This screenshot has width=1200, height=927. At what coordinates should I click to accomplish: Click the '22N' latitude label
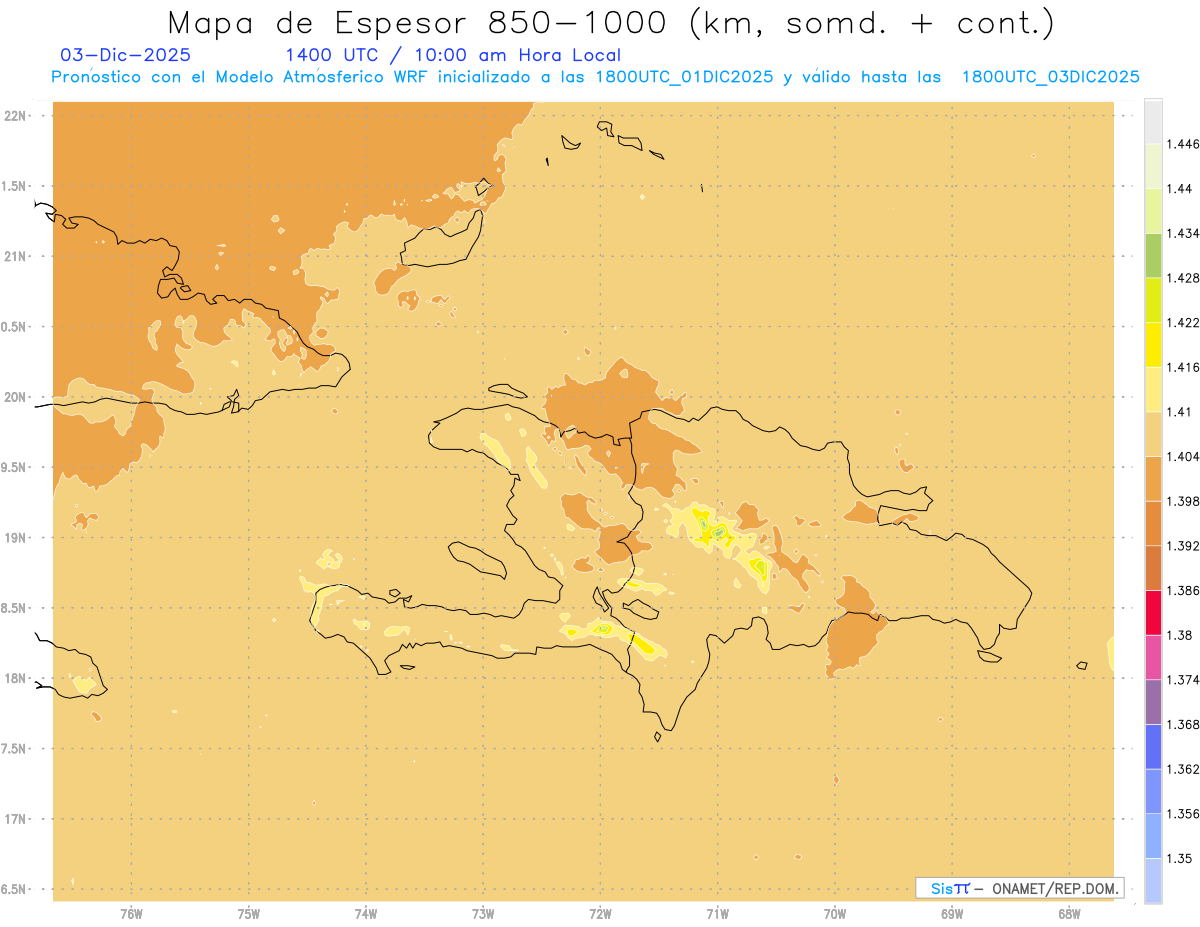click(16, 116)
